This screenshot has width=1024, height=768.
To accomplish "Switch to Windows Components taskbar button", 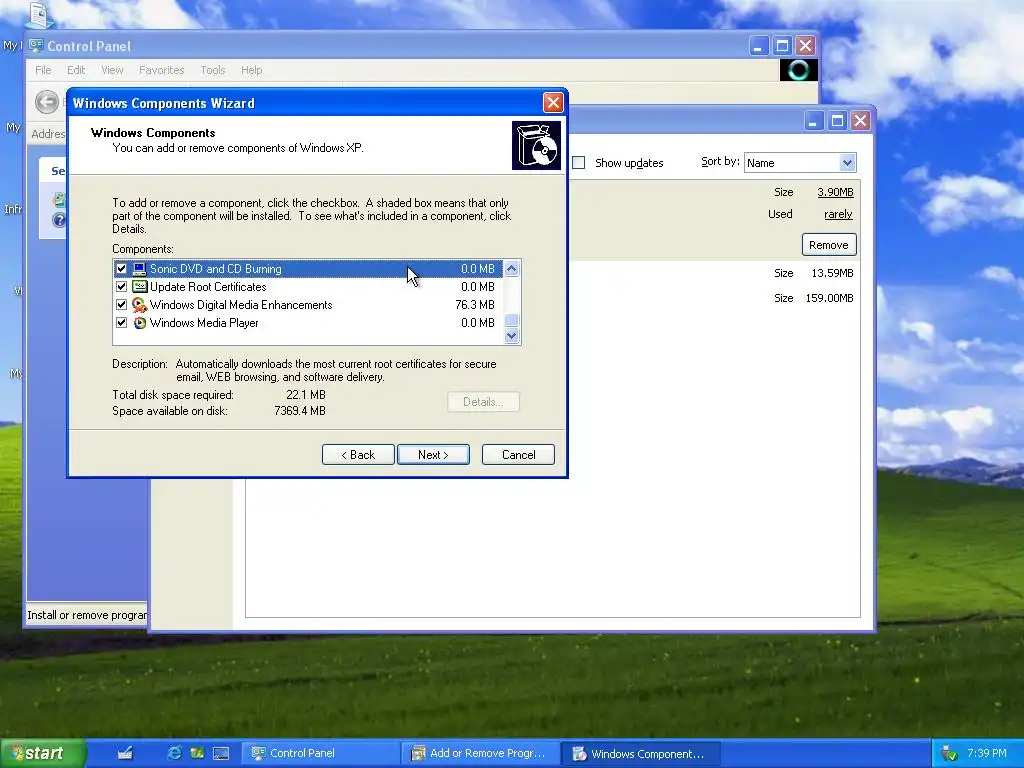I will click(x=641, y=753).
